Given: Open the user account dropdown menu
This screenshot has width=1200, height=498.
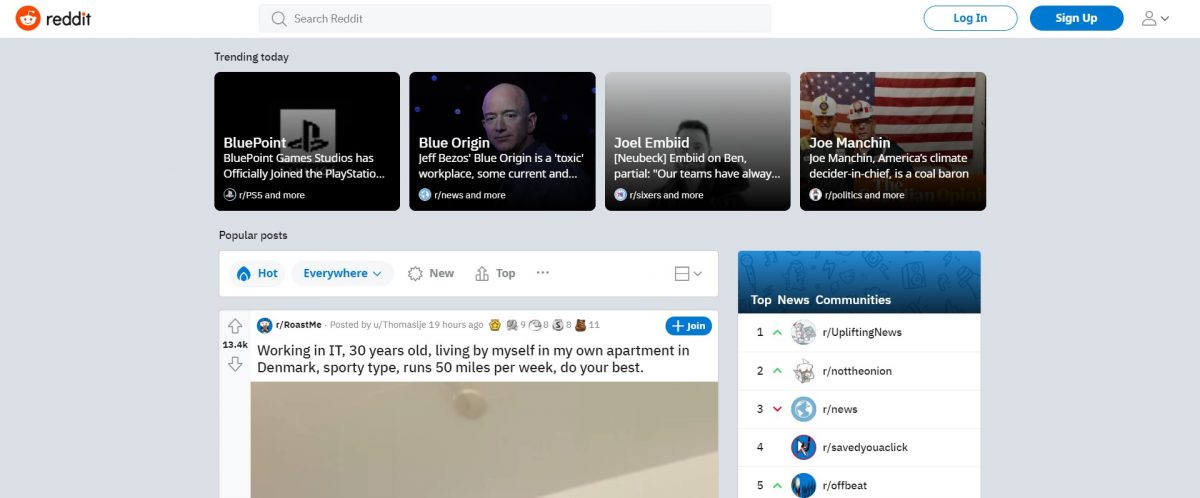Looking at the screenshot, I should (1155, 18).
